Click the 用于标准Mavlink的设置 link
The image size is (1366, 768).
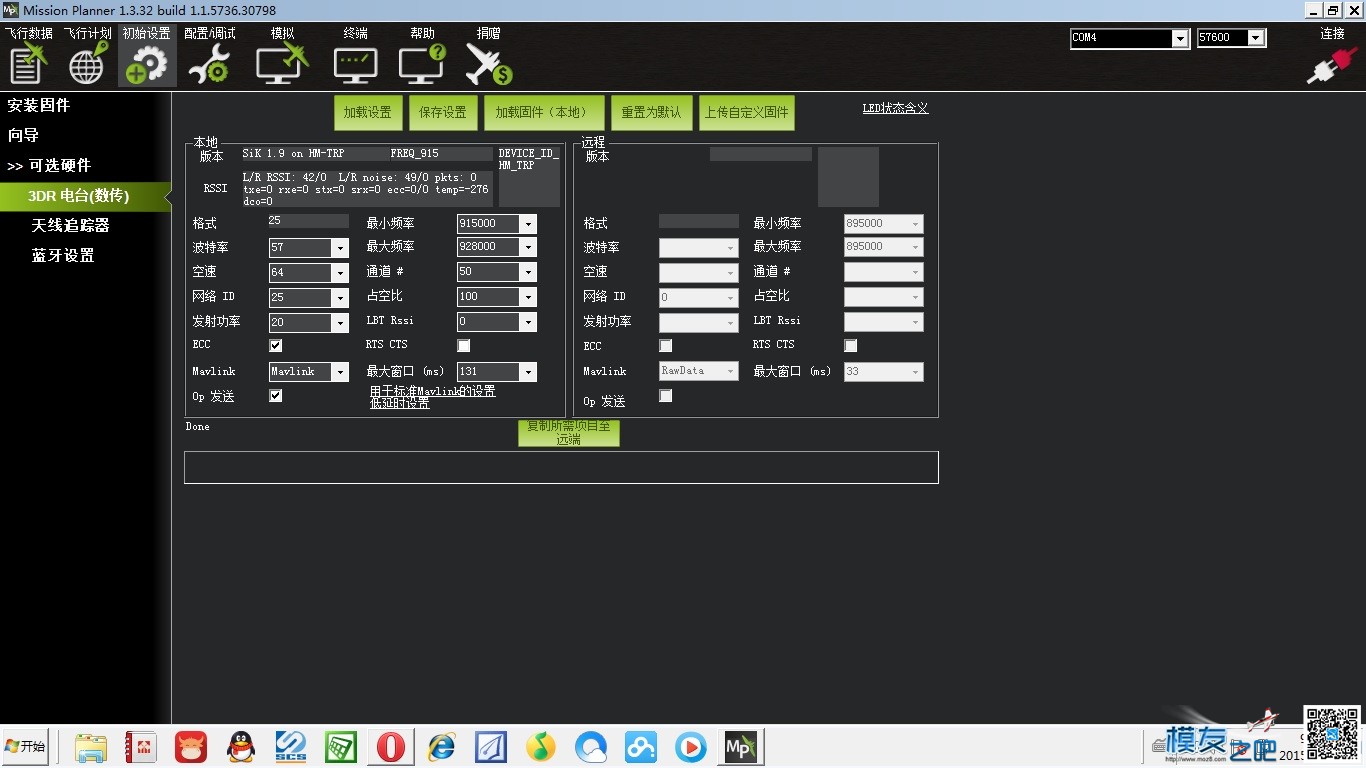click(x=432, y=391)
